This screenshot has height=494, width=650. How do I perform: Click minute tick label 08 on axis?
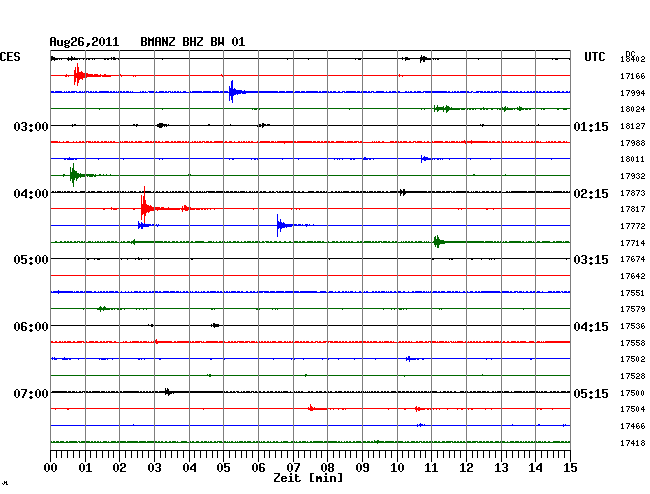(327, 468)
